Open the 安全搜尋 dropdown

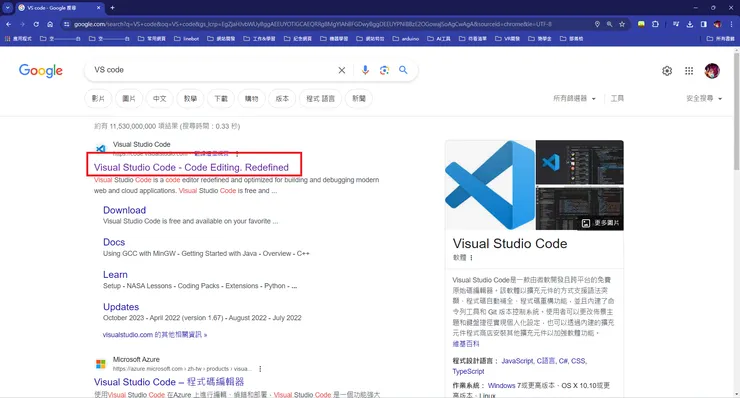pos(704,98)
